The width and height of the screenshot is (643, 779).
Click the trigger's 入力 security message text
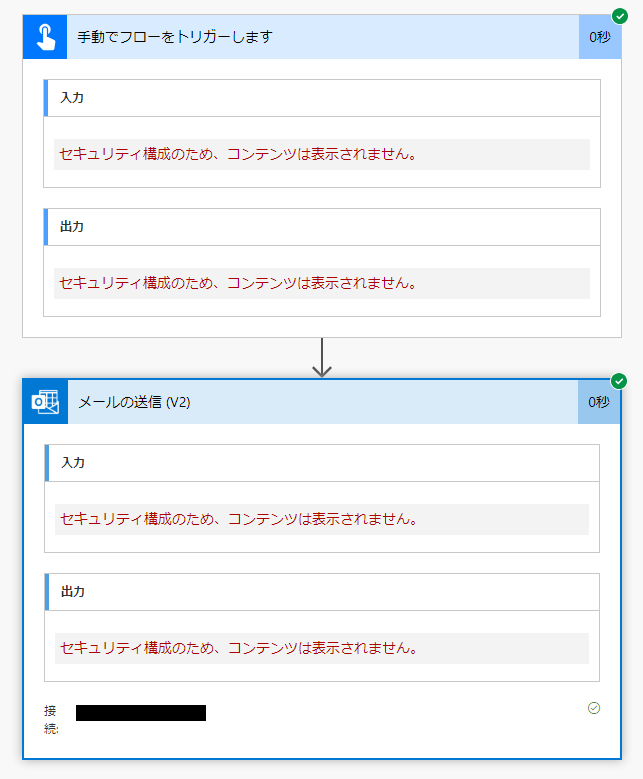(x=237, y=154)
